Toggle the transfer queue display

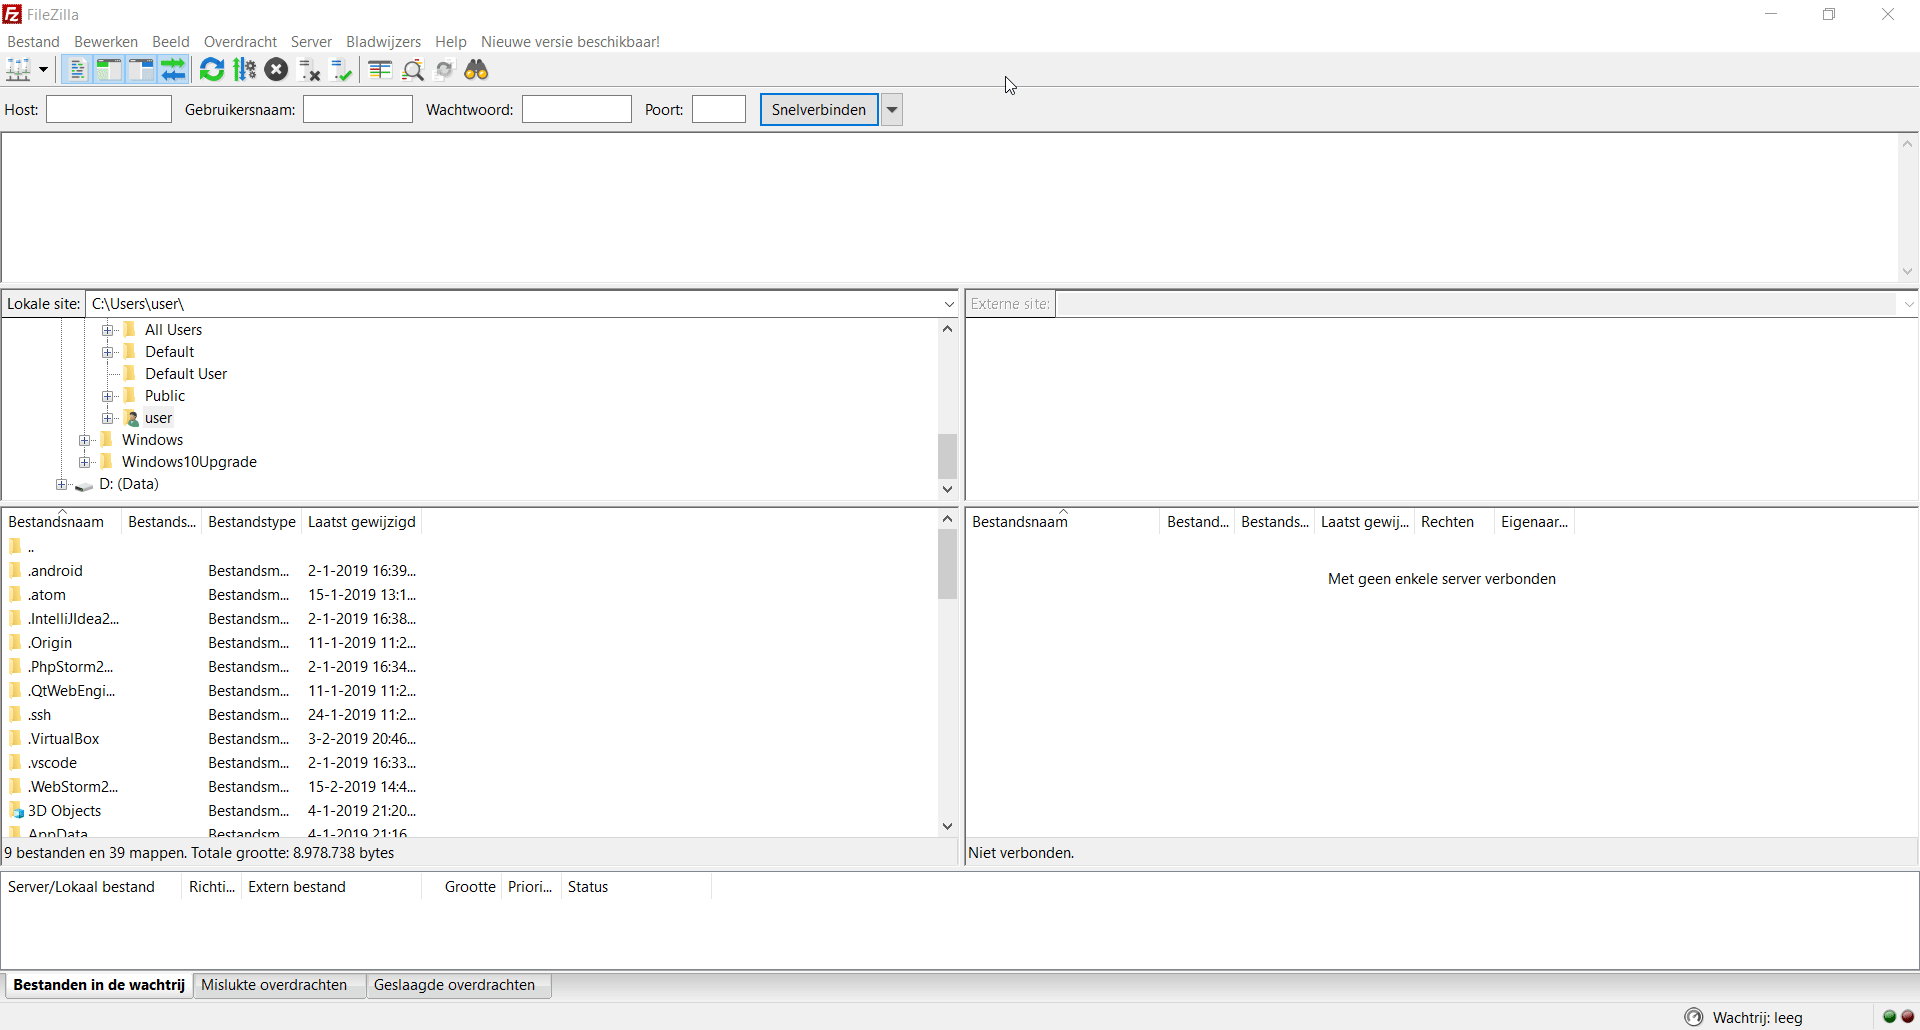pos(173,70)
